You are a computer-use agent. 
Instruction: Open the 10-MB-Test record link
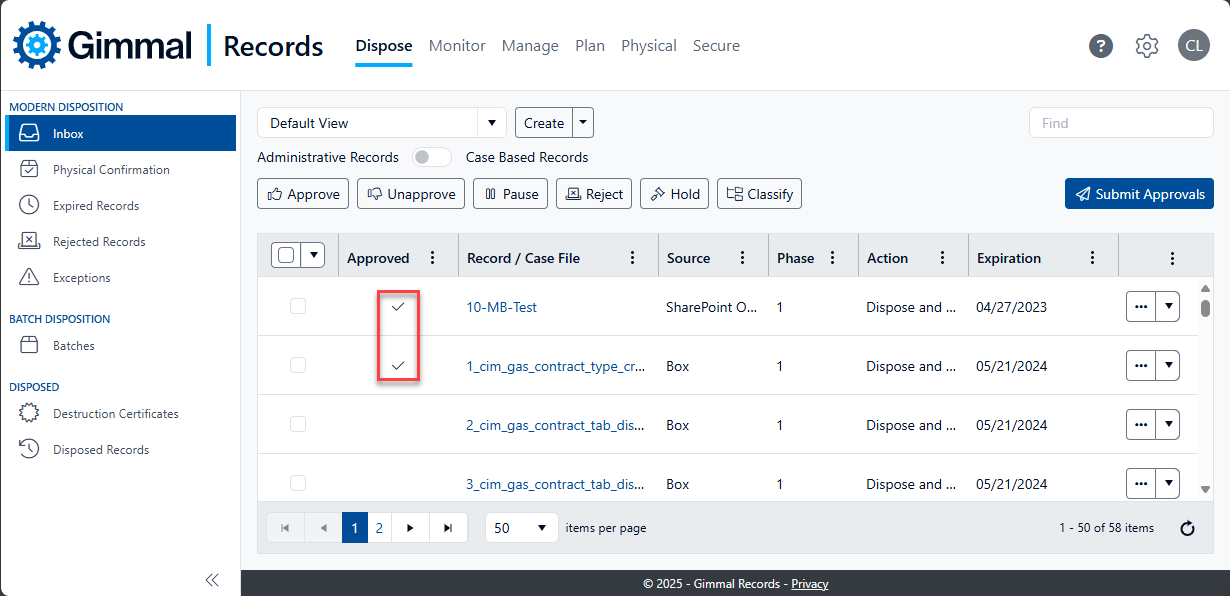pyautogui.click(x=501, y=307)
